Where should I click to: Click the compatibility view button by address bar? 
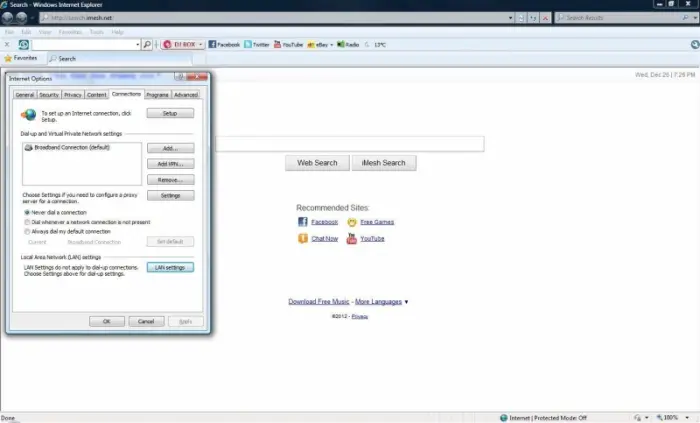pyautogui.click(x=521, y=18)
